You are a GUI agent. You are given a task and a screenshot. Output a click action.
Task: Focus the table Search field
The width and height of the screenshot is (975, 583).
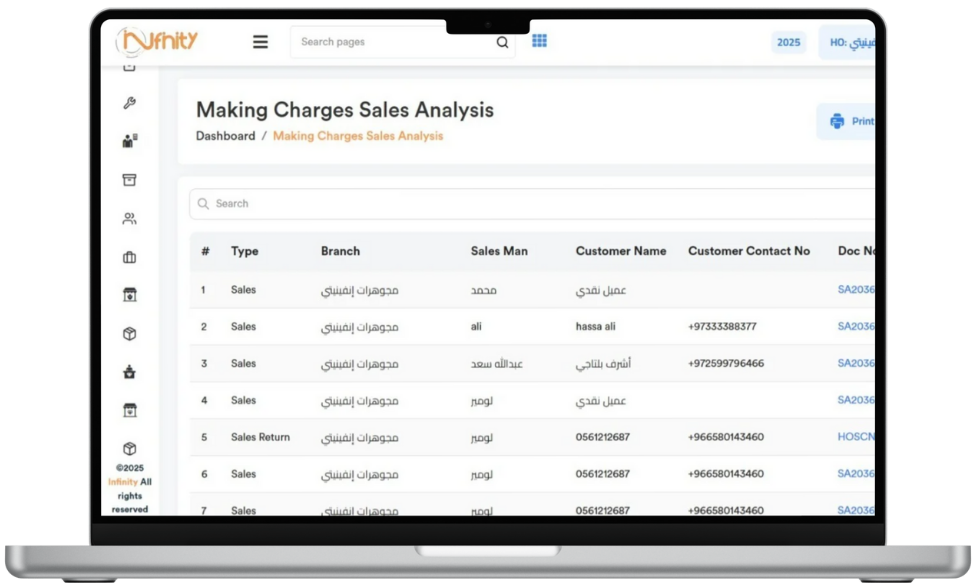[x=530, y=204]
